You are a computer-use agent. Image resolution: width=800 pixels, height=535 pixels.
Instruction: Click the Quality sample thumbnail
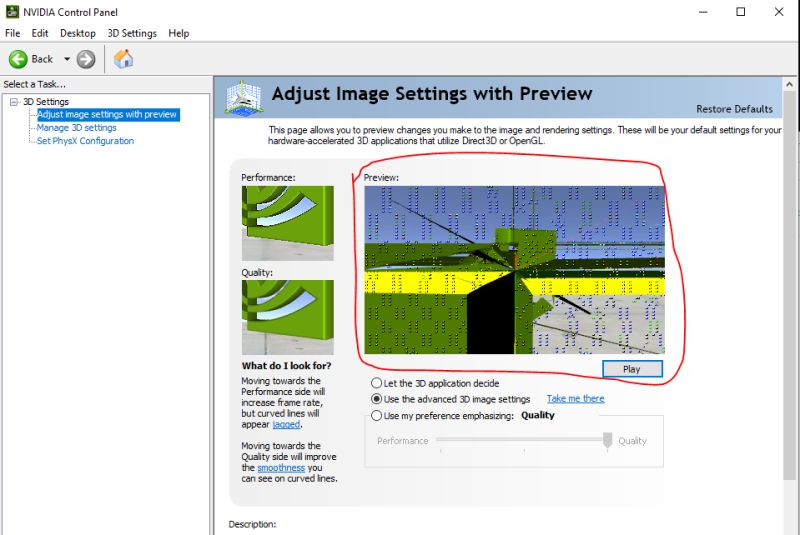pos(288,317)
